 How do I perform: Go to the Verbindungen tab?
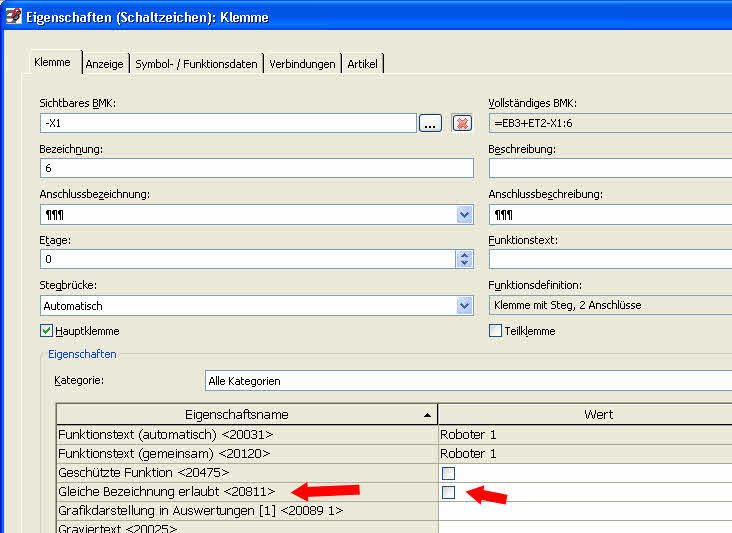[x=302, y=63]
